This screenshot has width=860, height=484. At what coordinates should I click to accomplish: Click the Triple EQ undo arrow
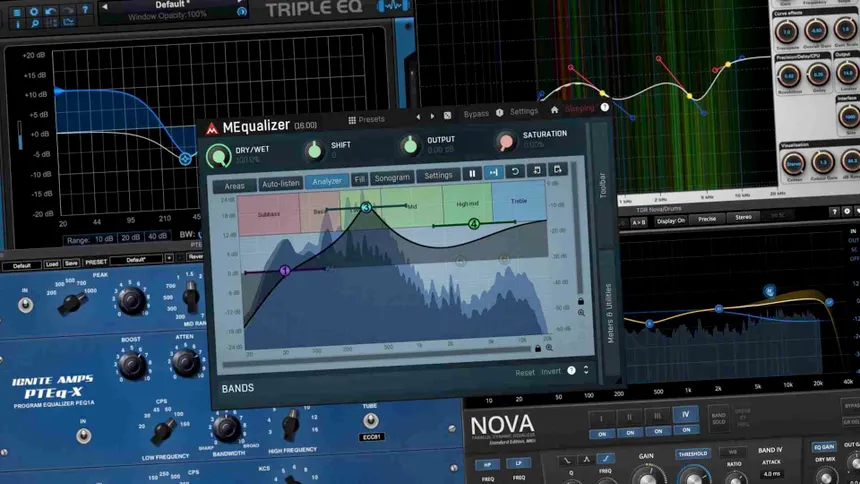50,10
